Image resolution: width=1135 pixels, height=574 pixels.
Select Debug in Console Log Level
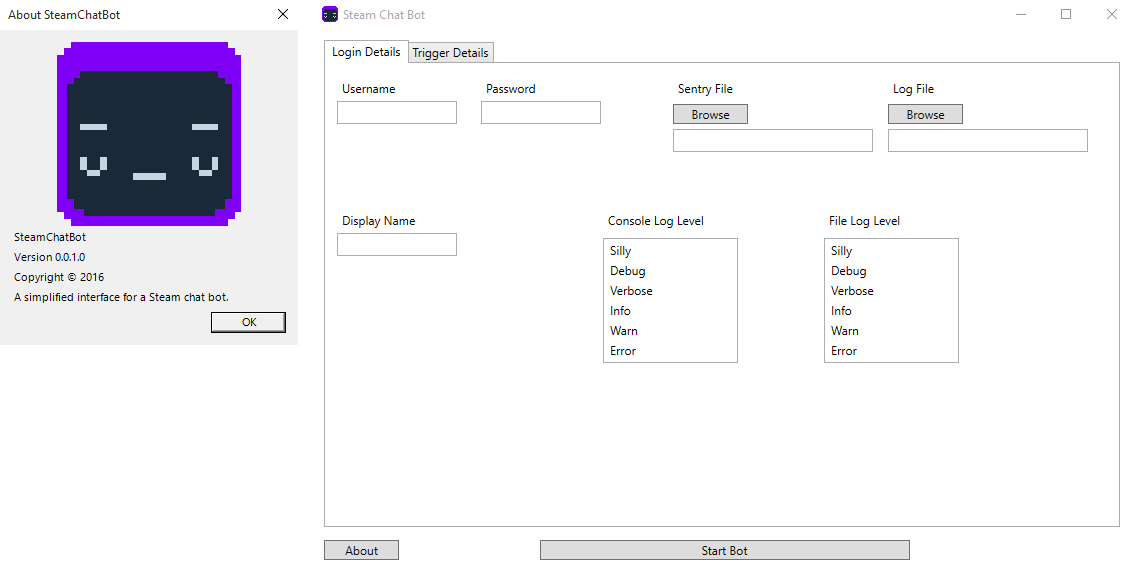670,271
